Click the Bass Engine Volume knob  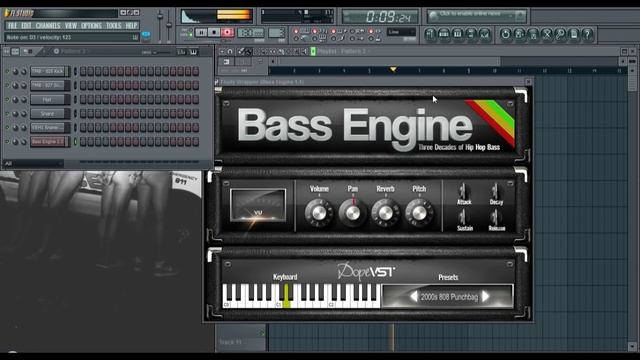coord(319,213)
